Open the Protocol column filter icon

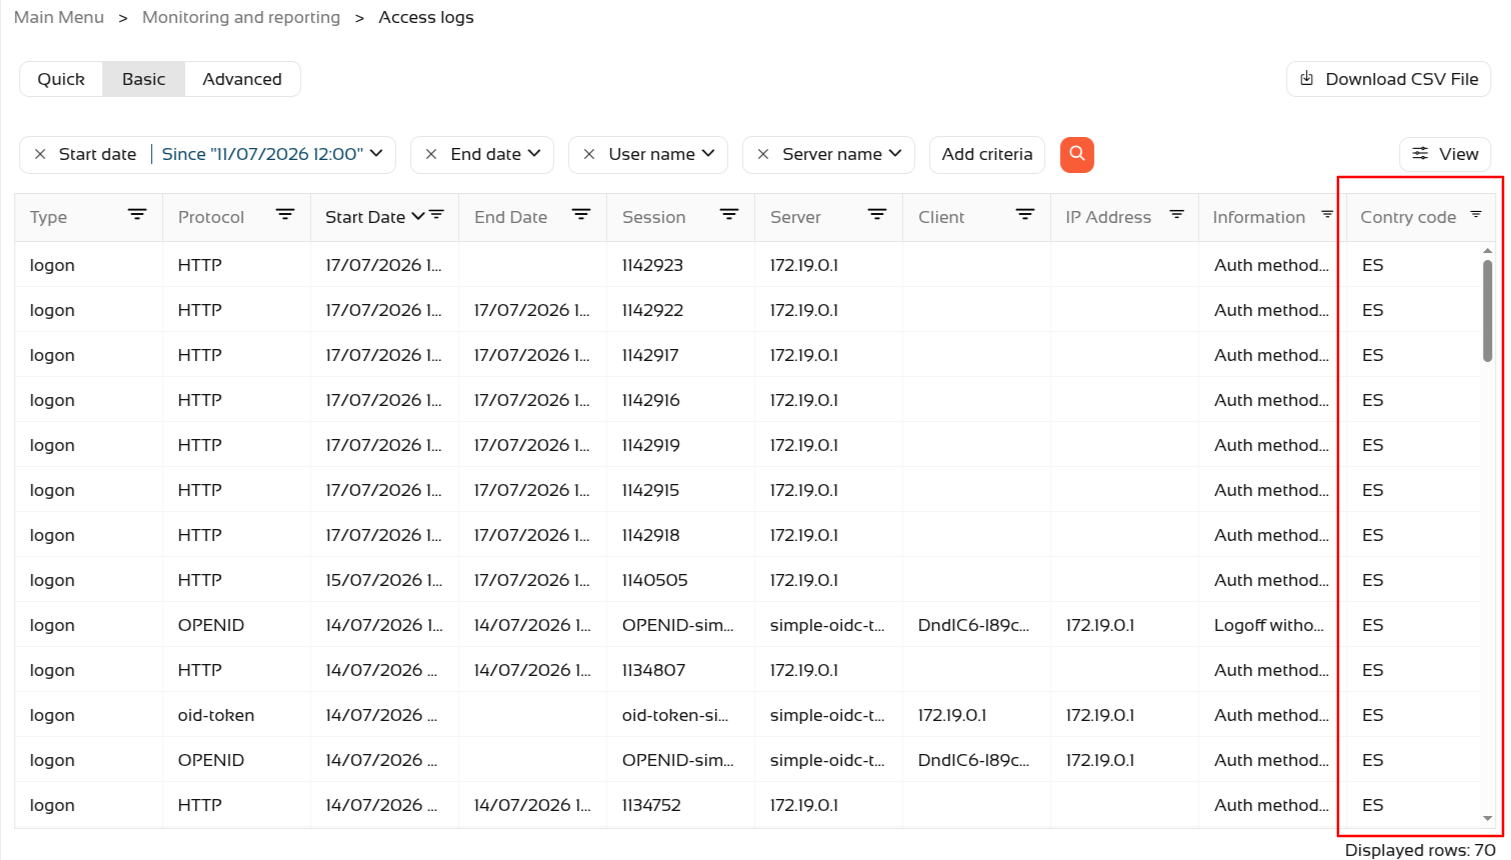point(285,215)
